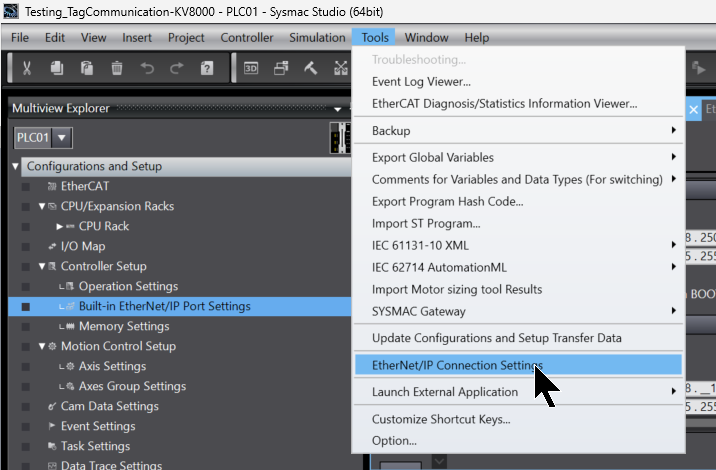Viewport: 716px width, 470px height.
Task: Click the Sysmac Studio title bar icon
Action: click(11, 11)
